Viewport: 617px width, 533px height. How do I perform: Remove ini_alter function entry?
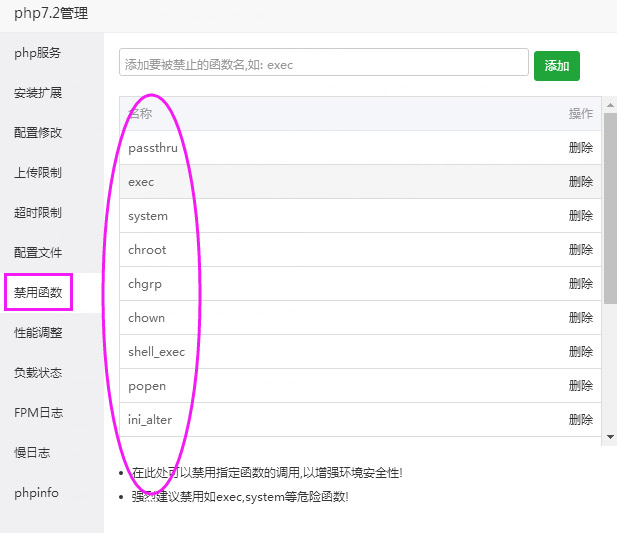580,419
